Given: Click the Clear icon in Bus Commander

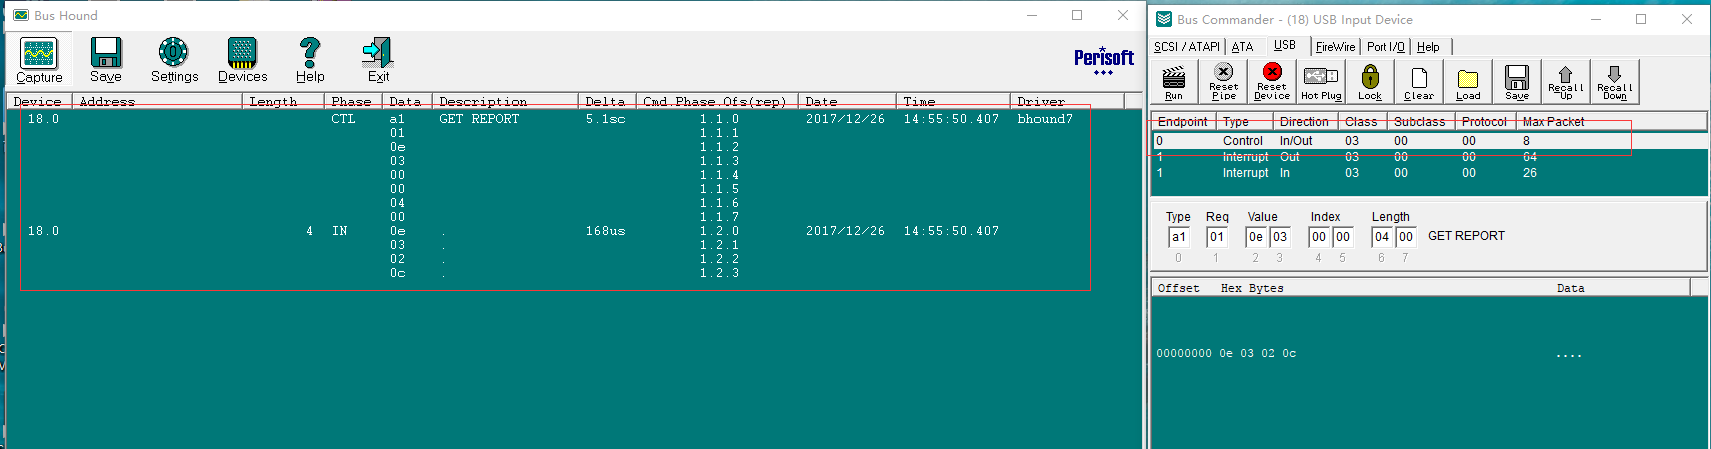Looking at the screenshot, I should [x=1419, y=82].
